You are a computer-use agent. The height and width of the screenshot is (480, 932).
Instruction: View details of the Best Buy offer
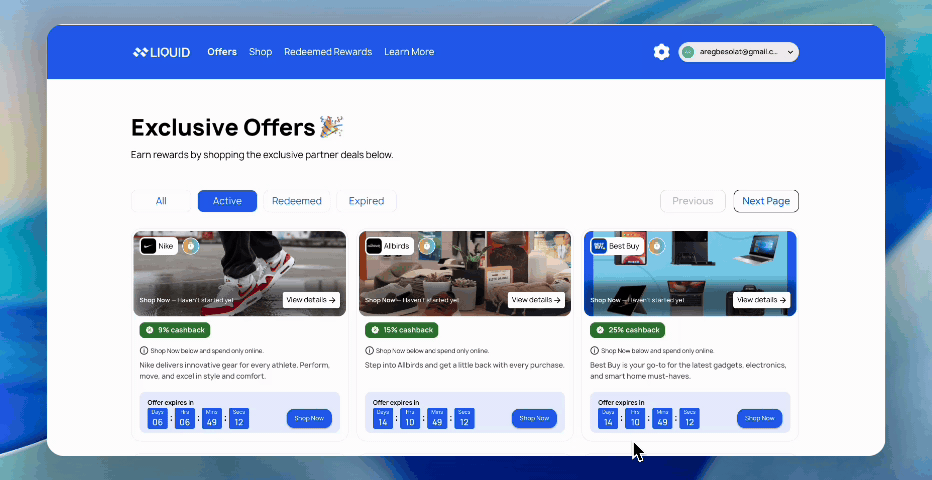coord(761,300)
